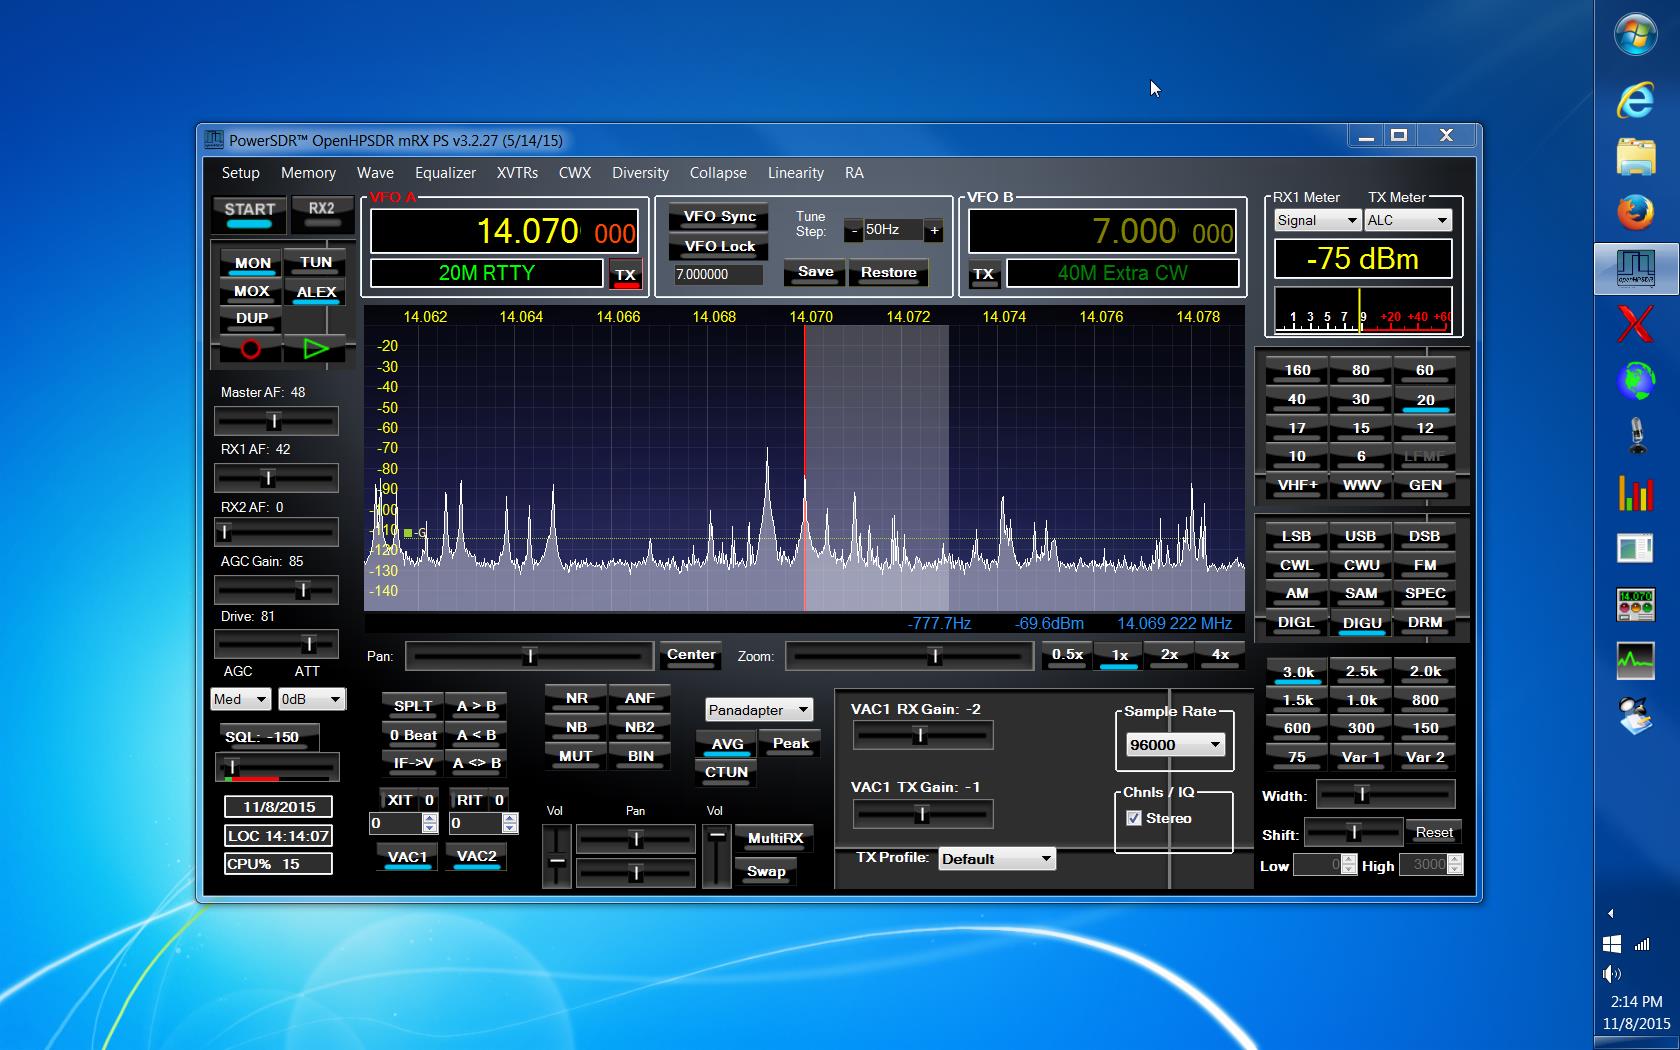Open the Sample Rate 96000 dropdown

coord(1174,745)
